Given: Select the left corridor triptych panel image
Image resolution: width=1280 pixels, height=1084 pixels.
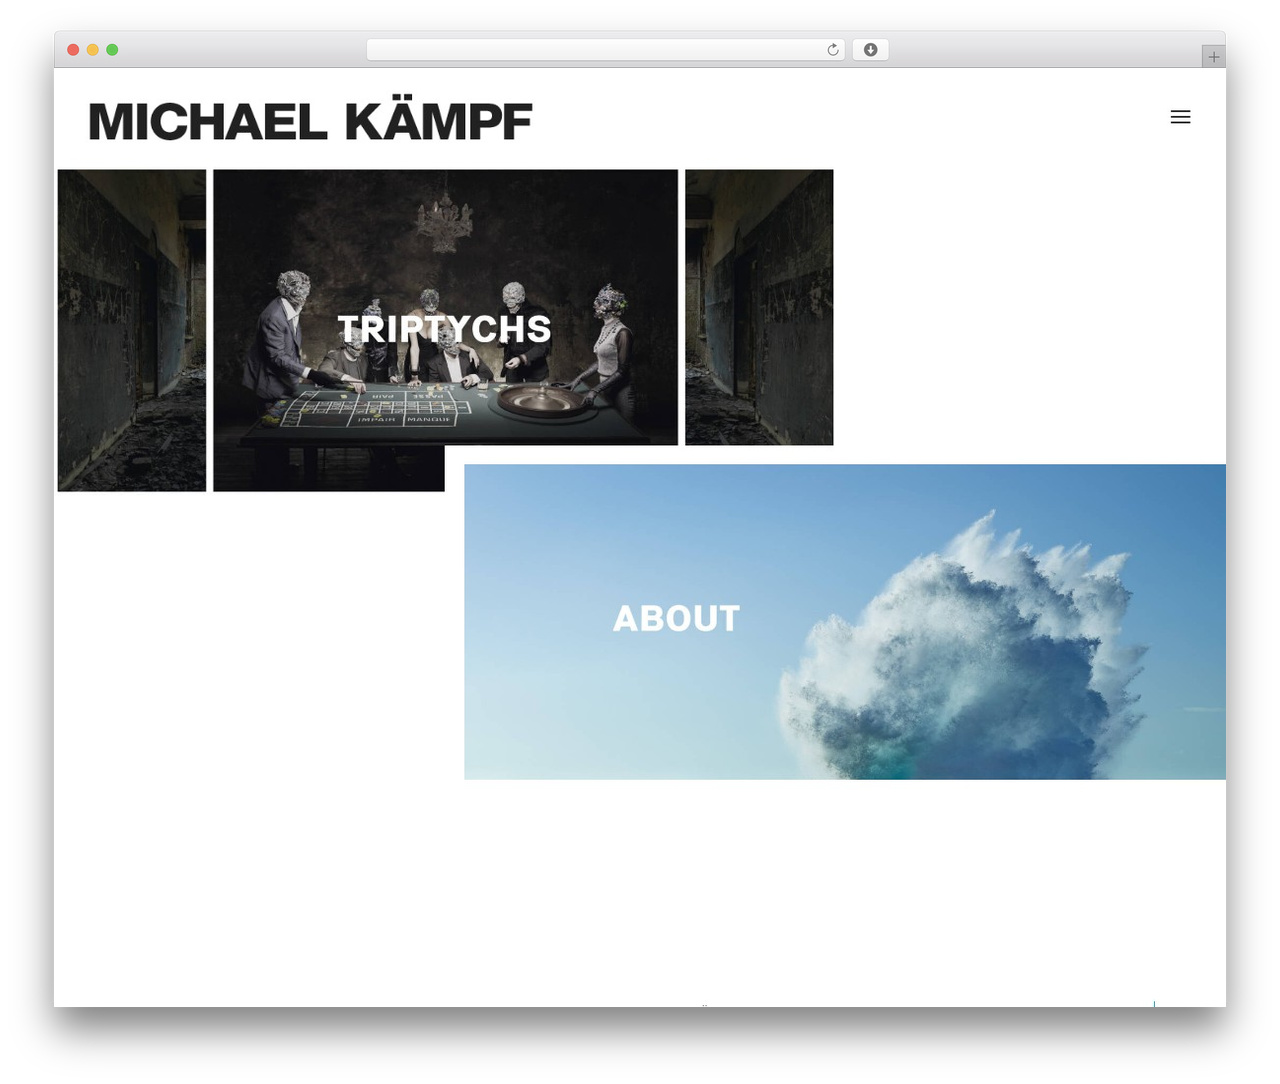Looking at the screenshot, I should point(132,330).
